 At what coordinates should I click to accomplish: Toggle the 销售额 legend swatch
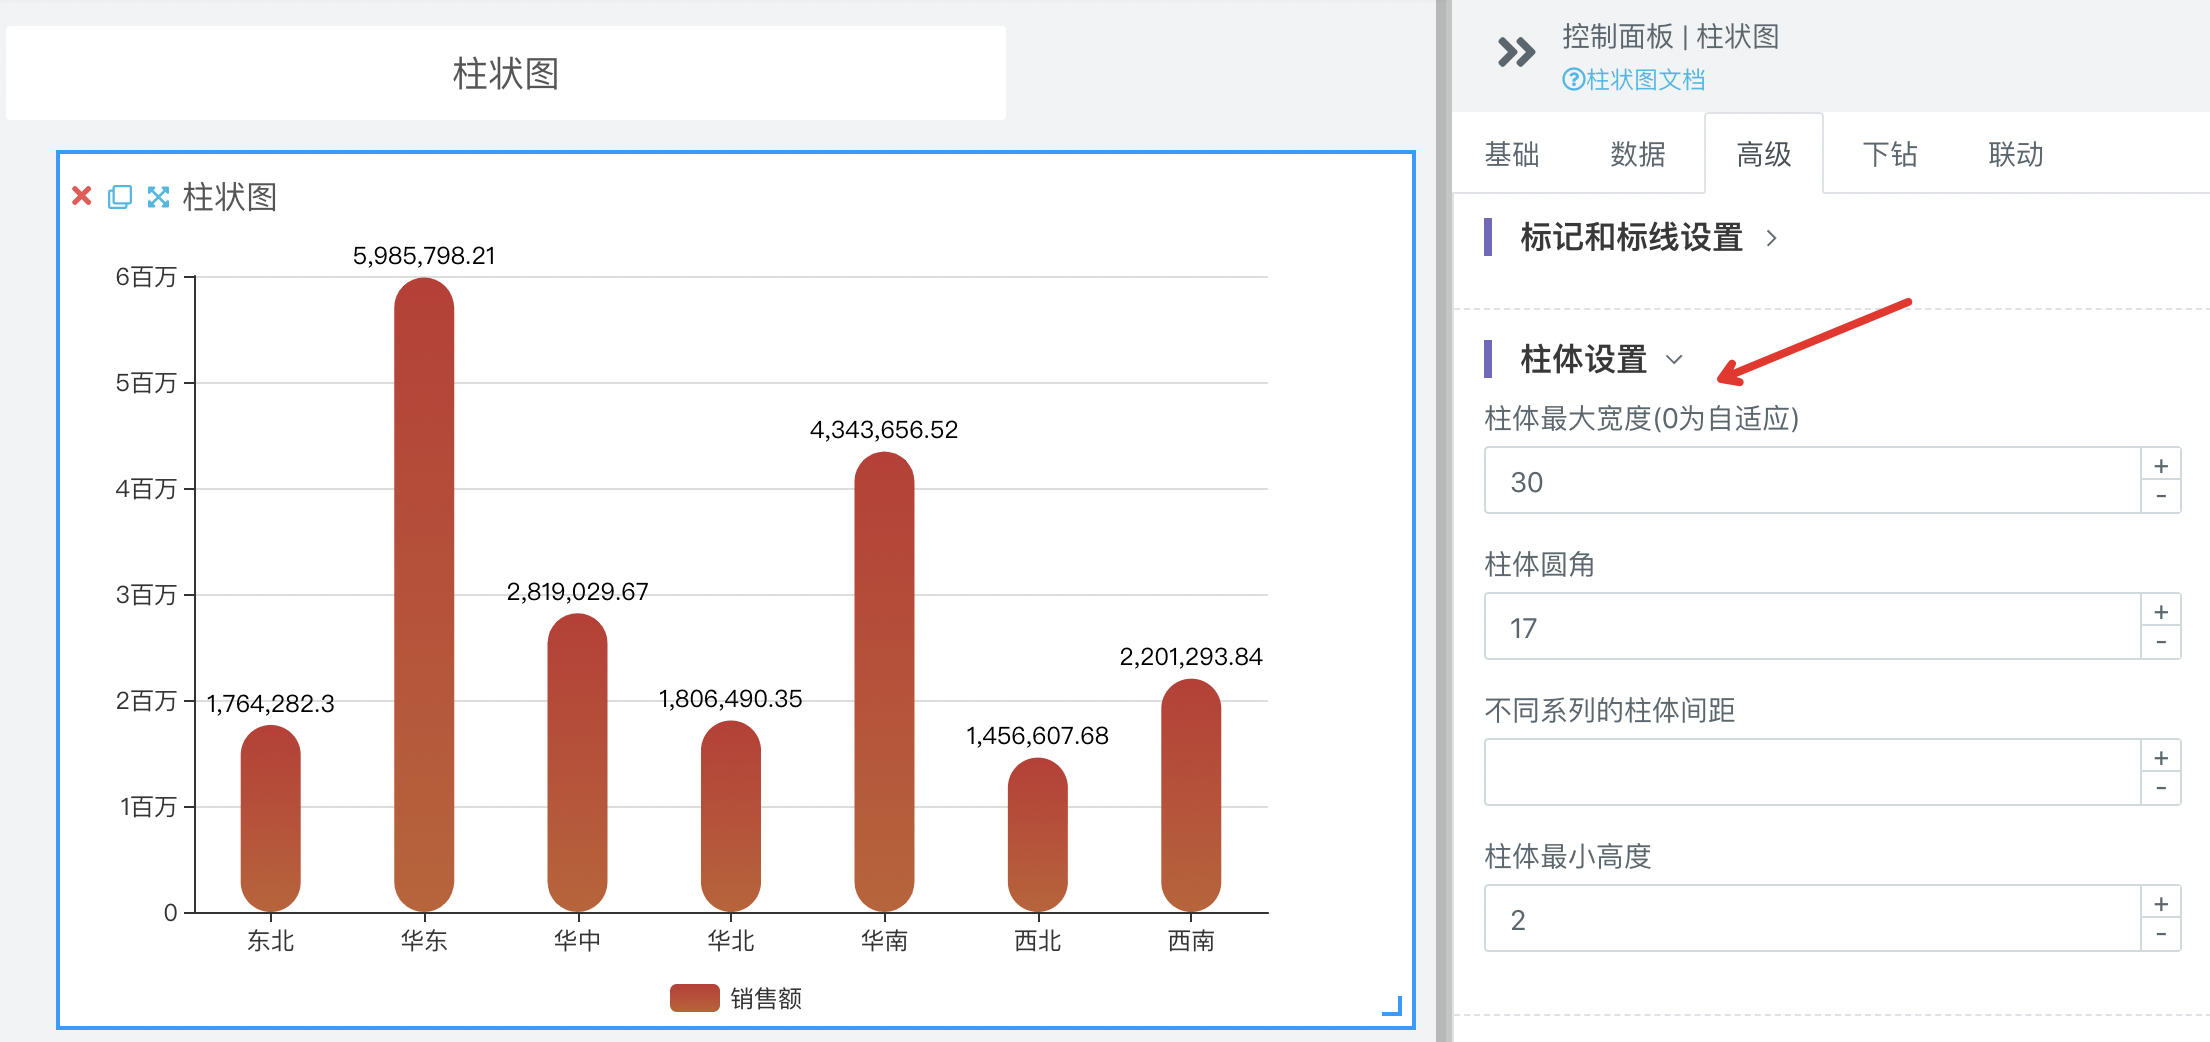pos(695,998)
